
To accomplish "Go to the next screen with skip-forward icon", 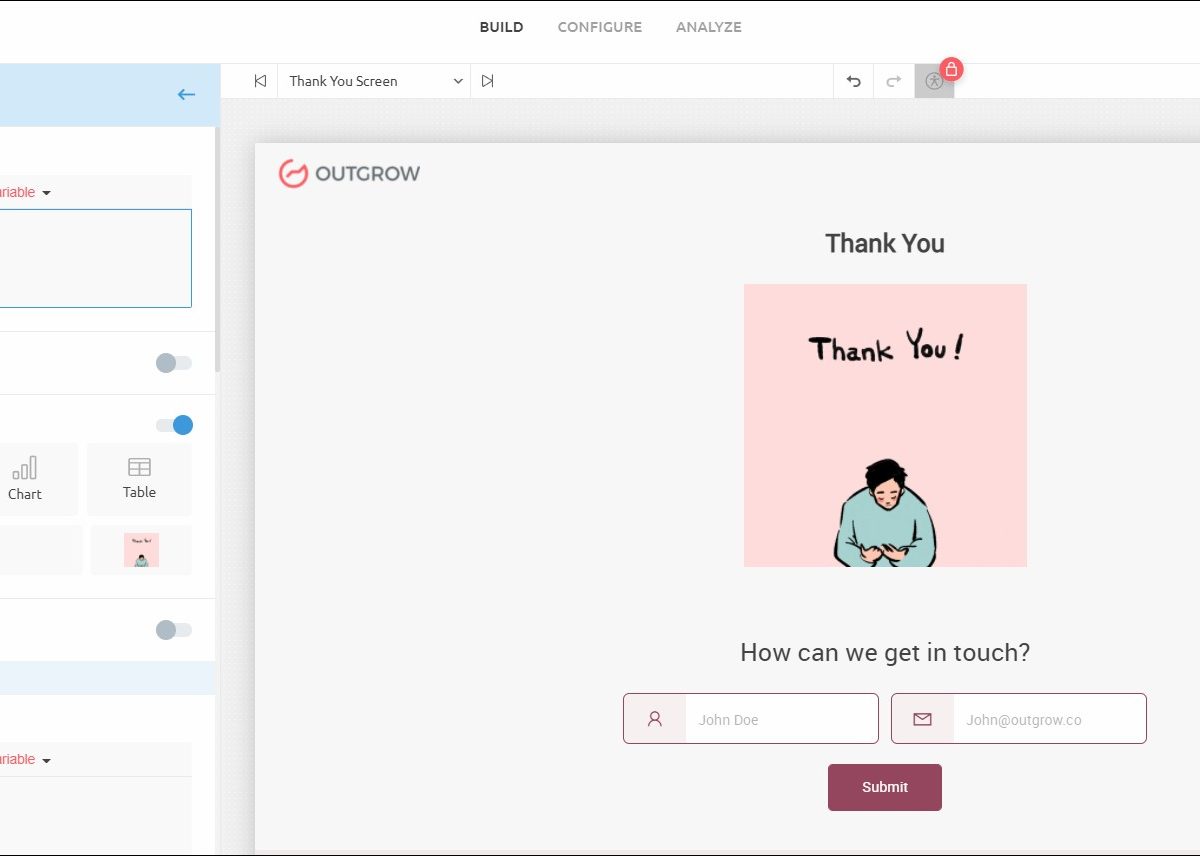I will click(x=487, y=81).
